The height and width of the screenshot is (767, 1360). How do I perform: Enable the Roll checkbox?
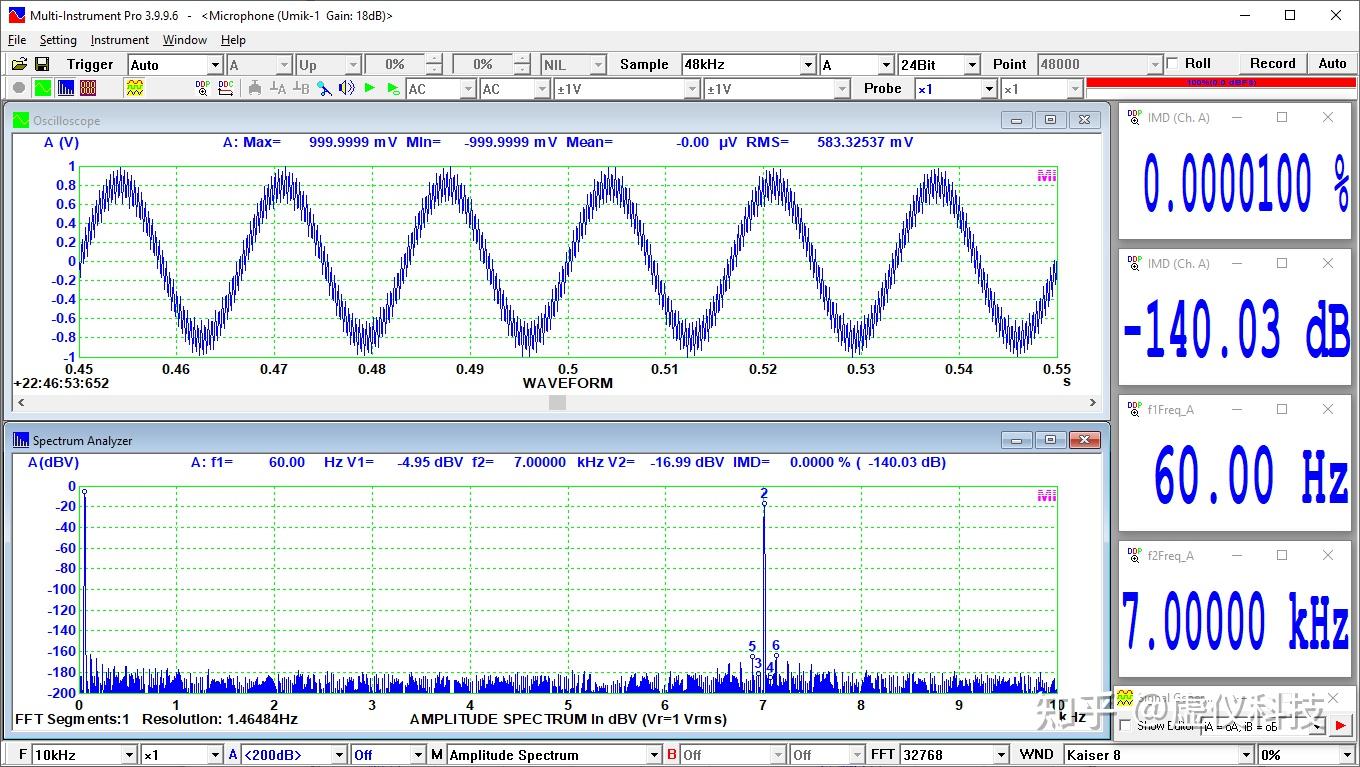[1173, 64]
